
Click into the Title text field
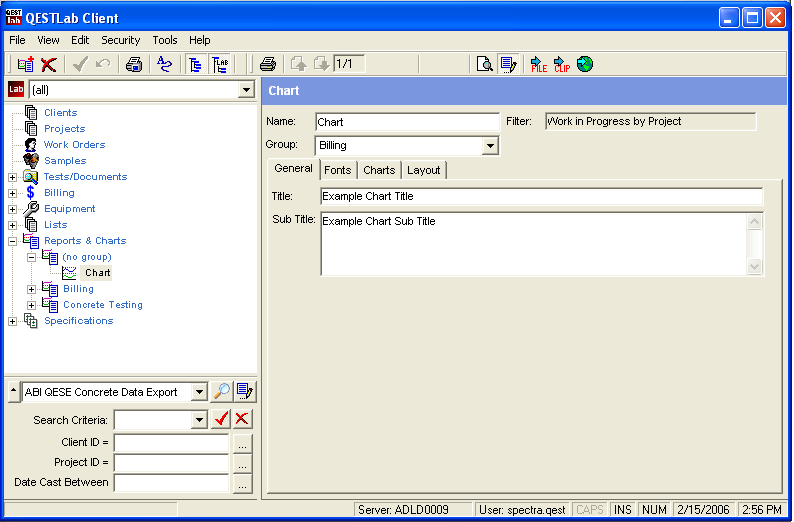(x=540, y=197)
